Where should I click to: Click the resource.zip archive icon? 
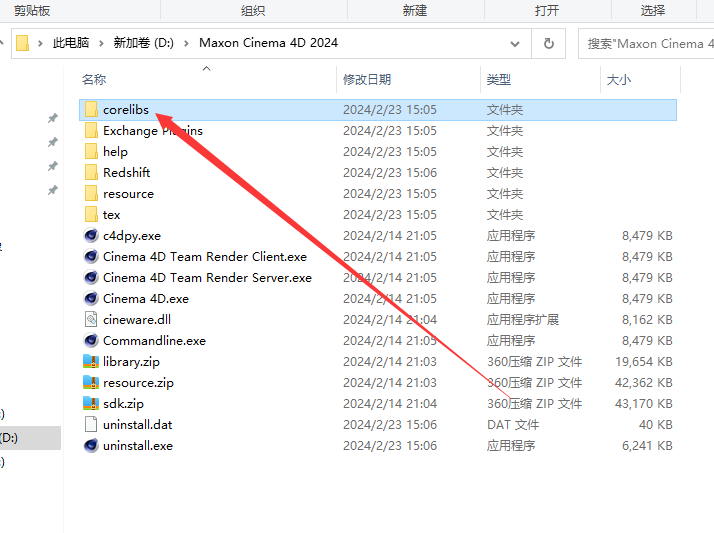coord(91,382)
